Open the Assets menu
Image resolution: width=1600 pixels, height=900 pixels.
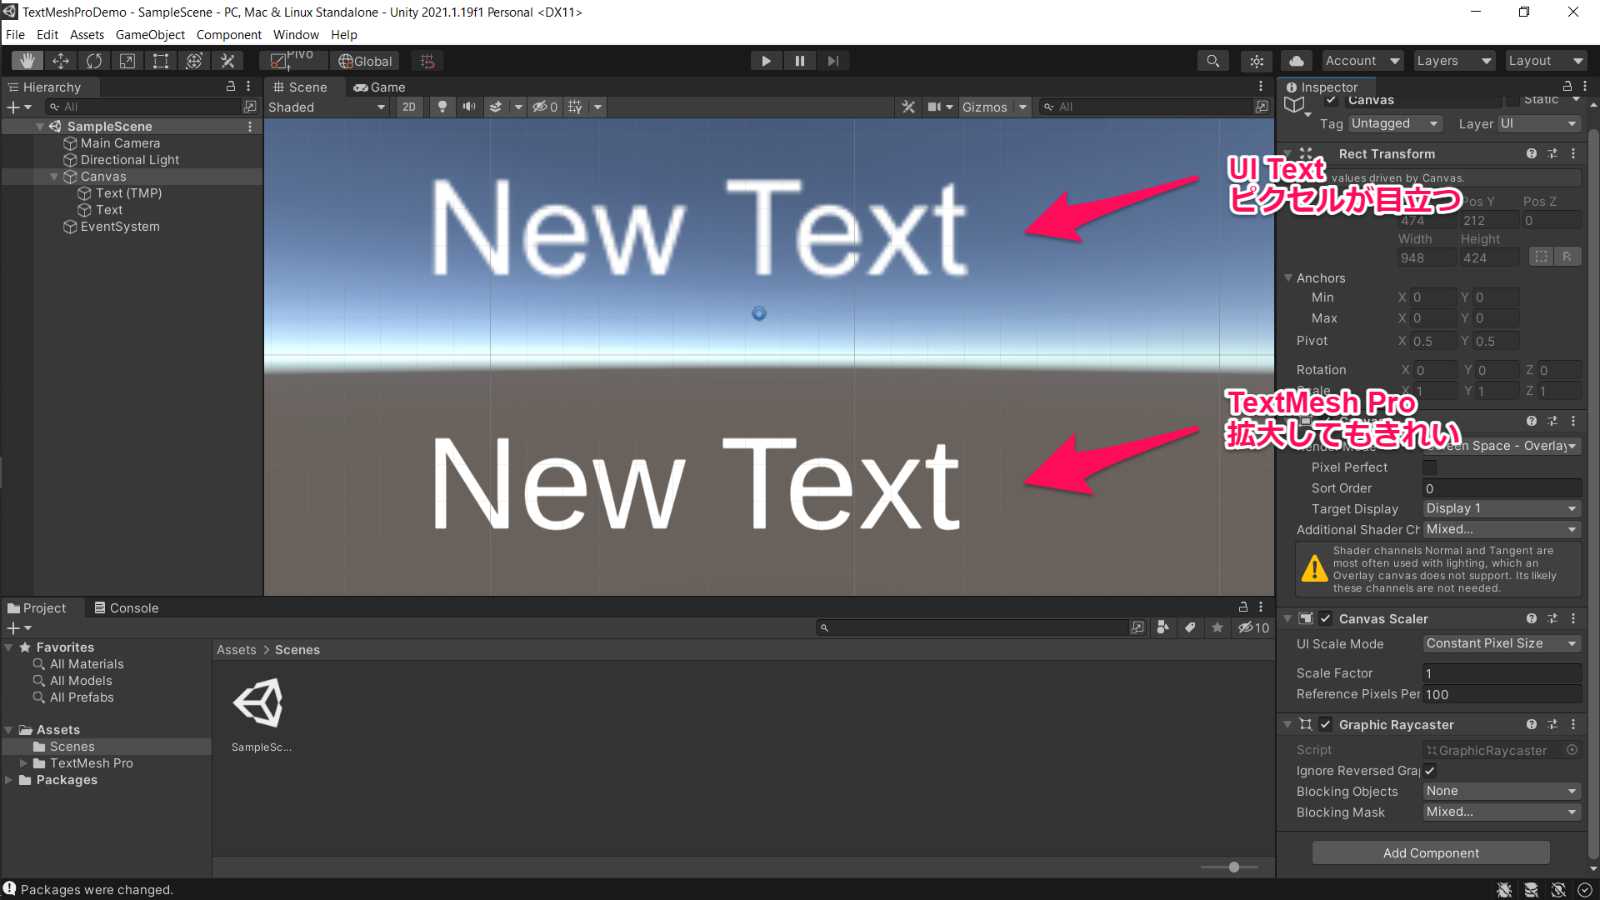click(x=87, y=35)
